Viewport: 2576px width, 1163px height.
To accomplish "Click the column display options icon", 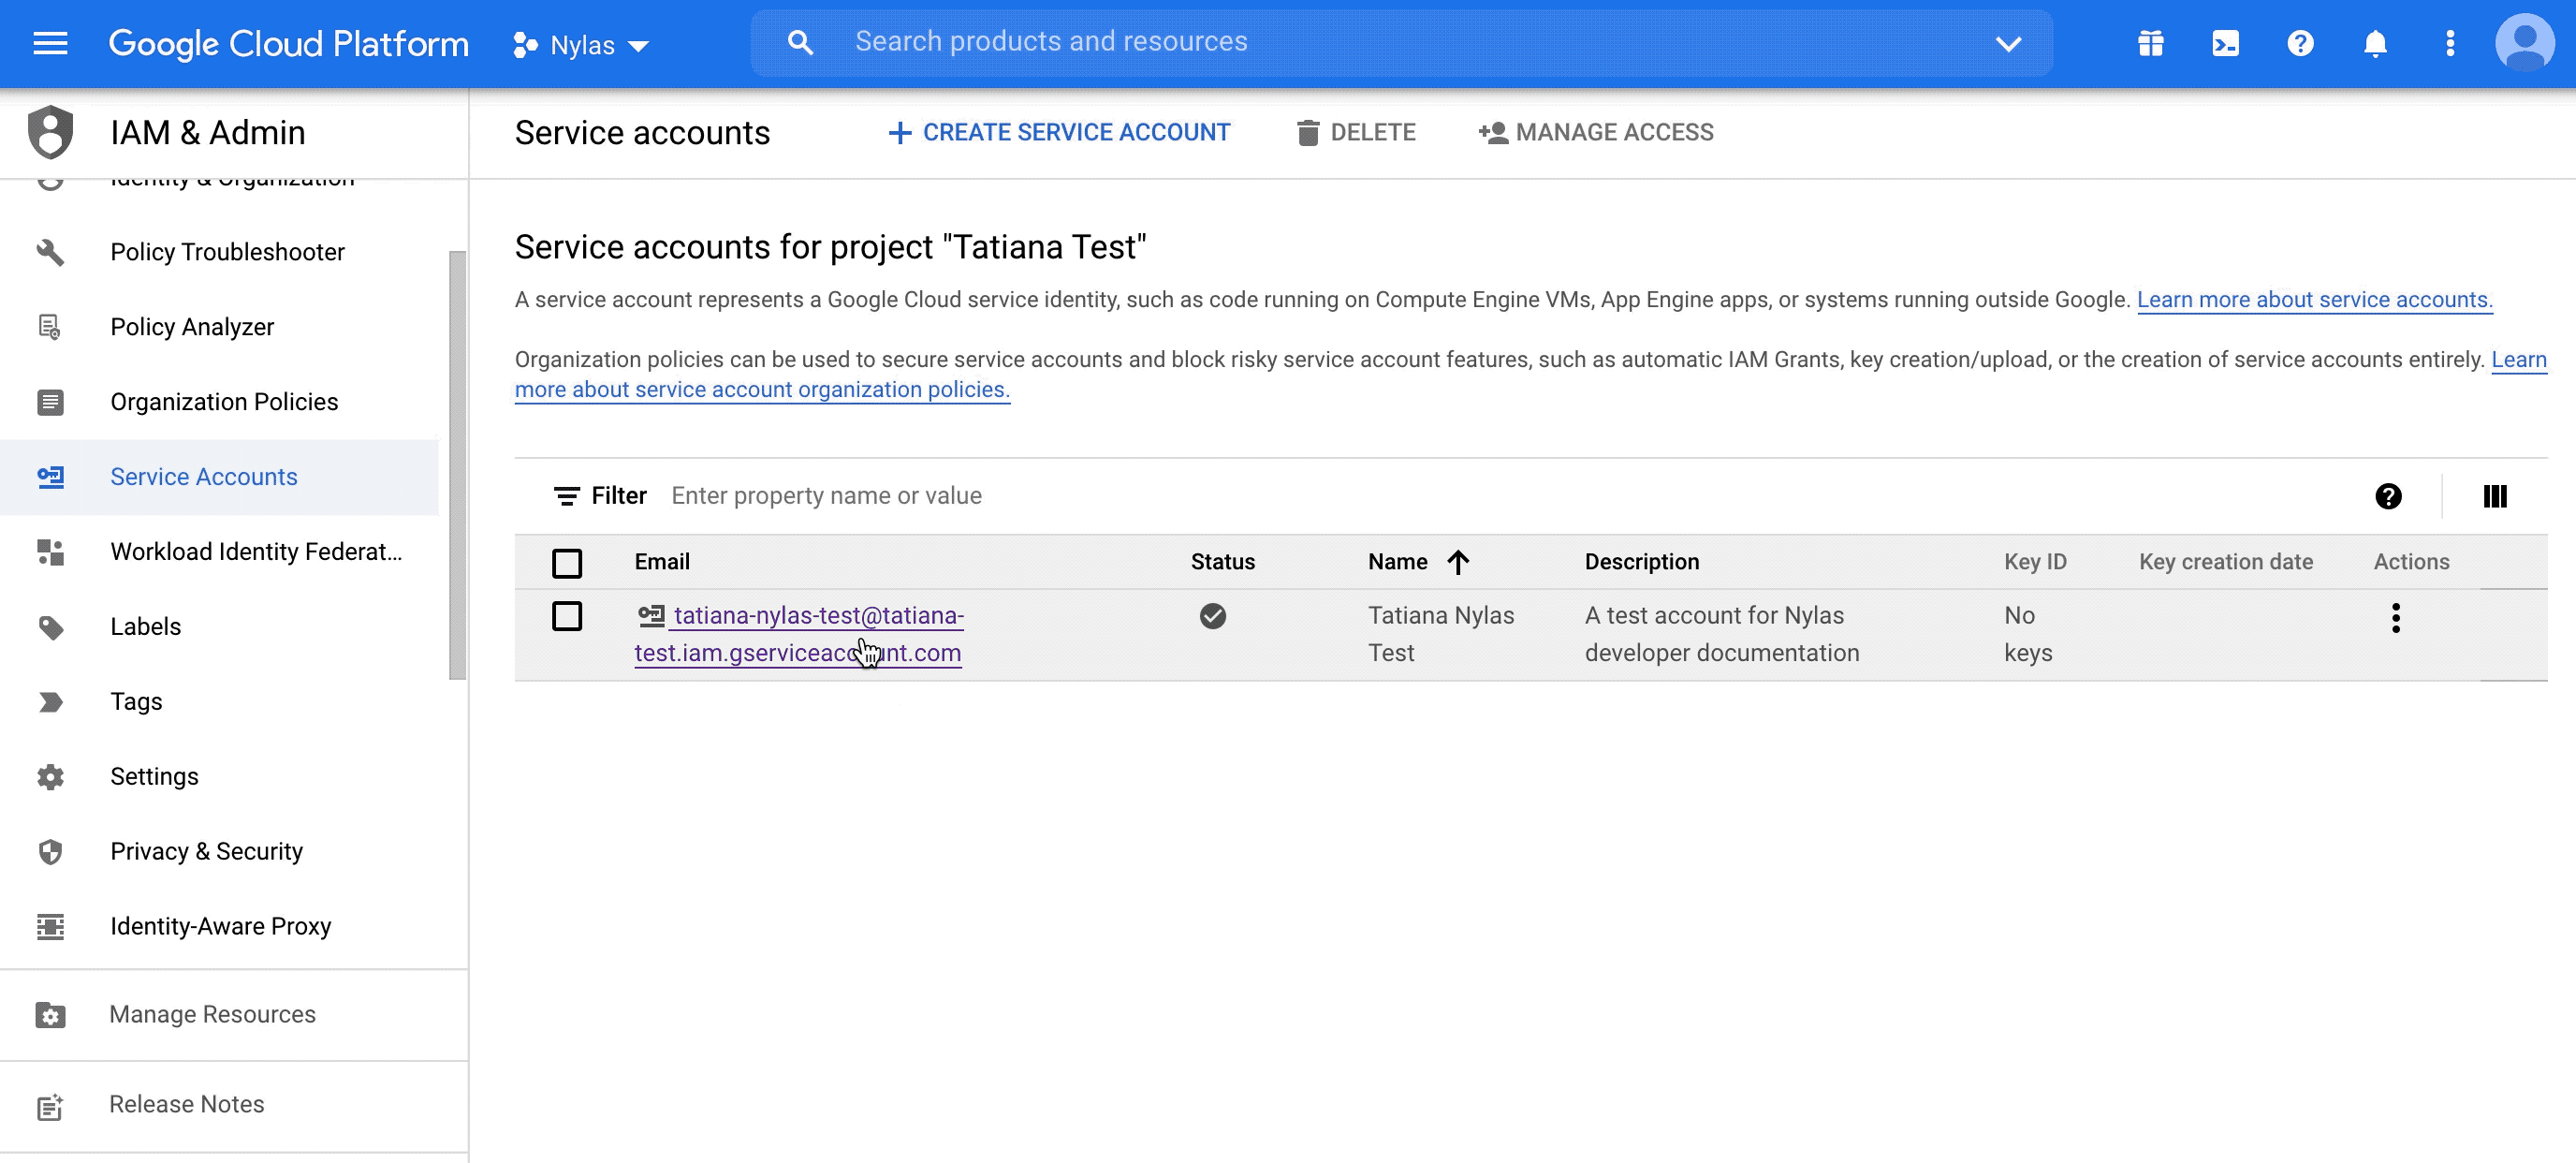I will click(x=2494, y=495).
